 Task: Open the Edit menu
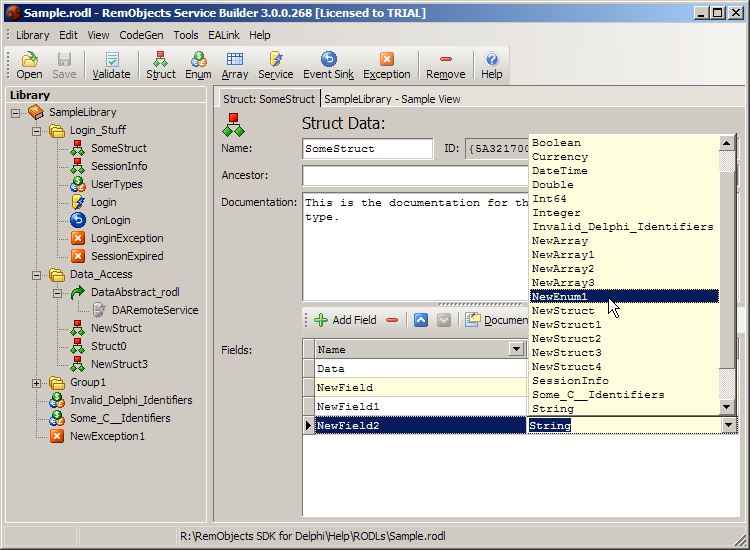pyautogui.click(x=68, y=35)
